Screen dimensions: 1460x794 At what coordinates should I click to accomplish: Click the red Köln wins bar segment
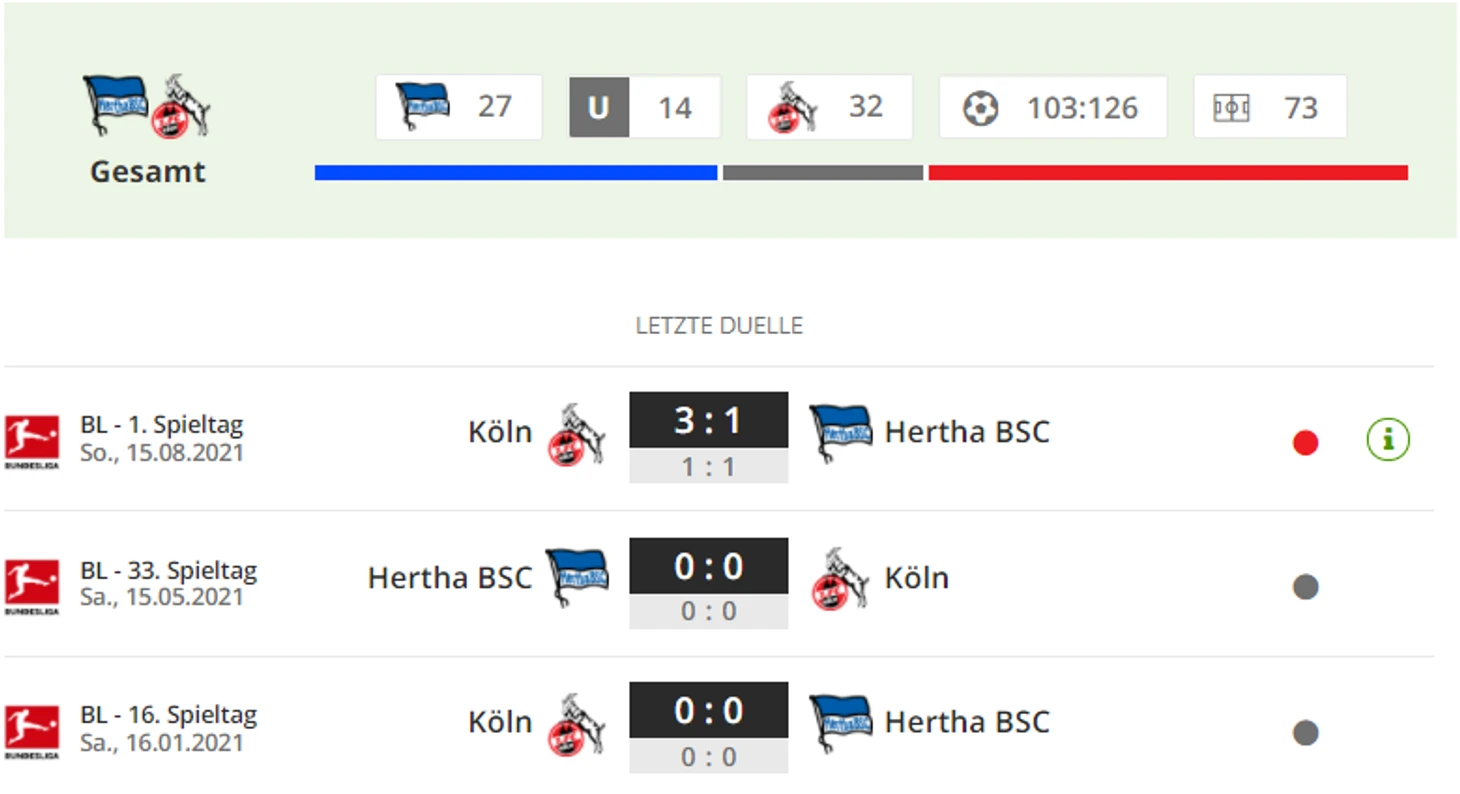pyautogui.click(x=1168, y=173)
